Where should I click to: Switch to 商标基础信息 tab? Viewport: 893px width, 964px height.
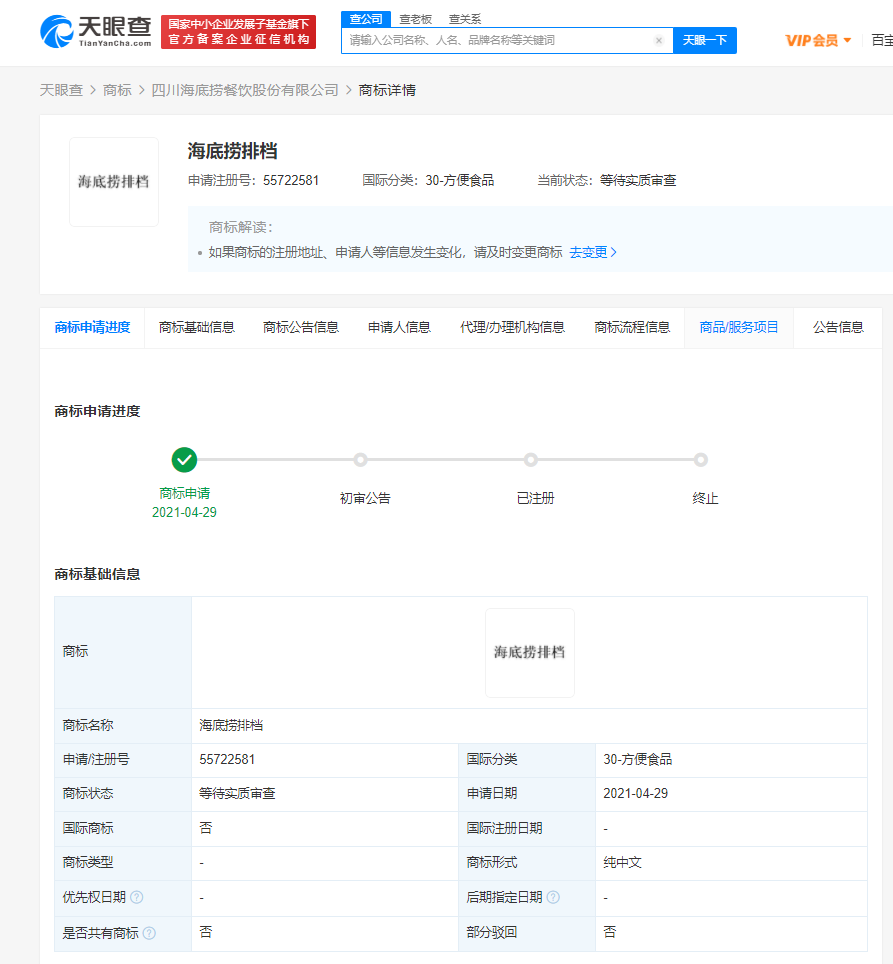pyautogui.click(x=197, y=328)
